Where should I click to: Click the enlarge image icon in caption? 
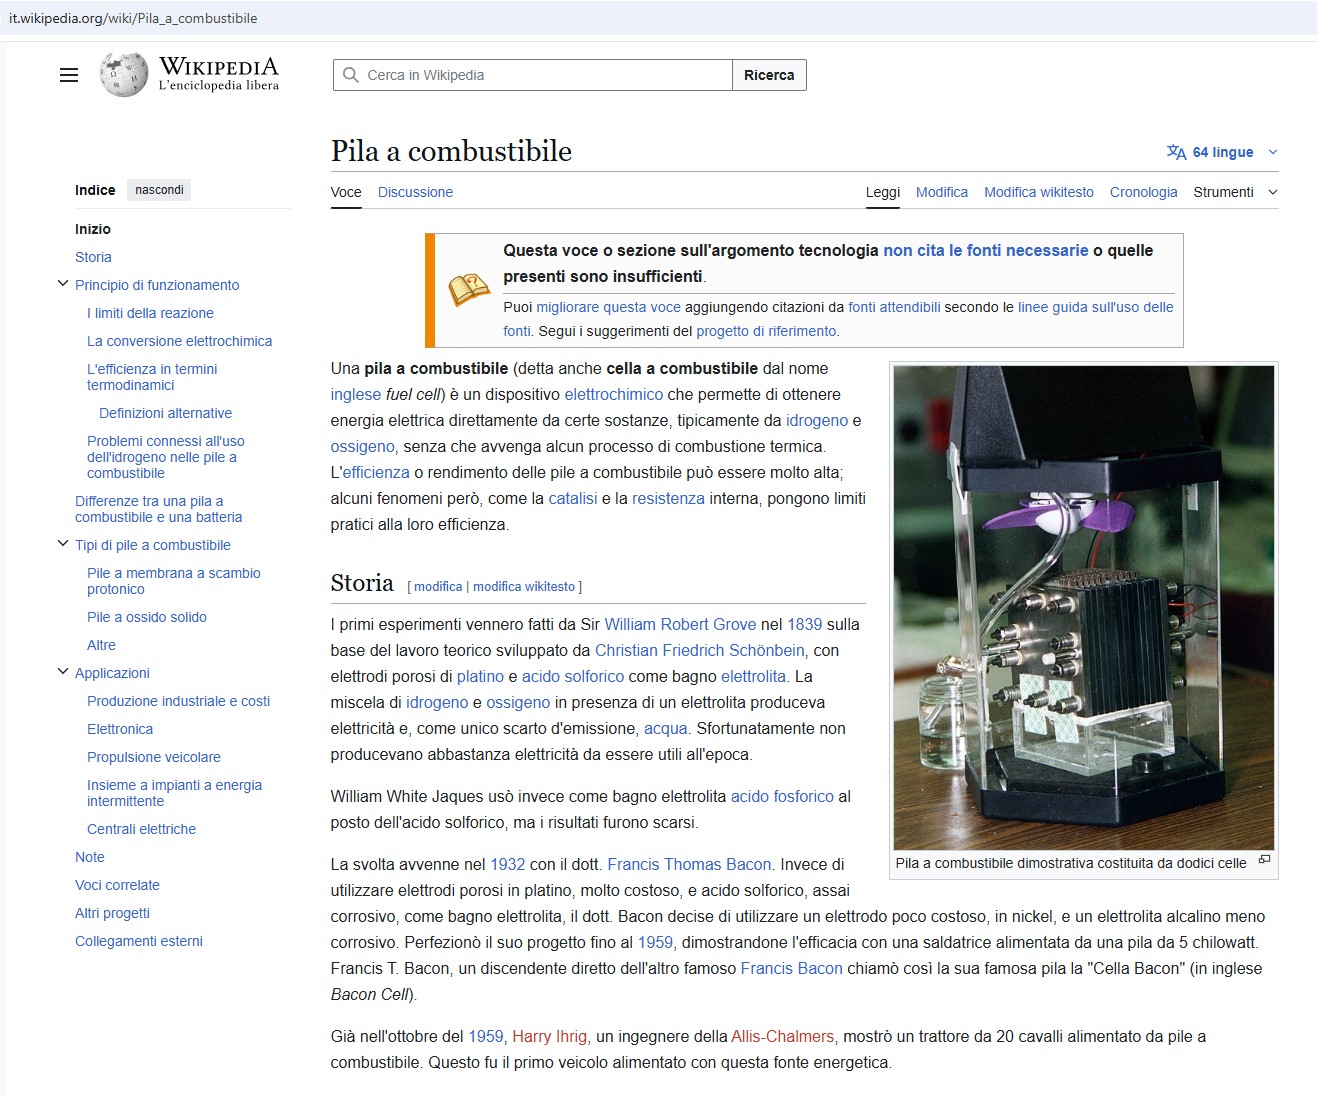tap(1264, 860)
